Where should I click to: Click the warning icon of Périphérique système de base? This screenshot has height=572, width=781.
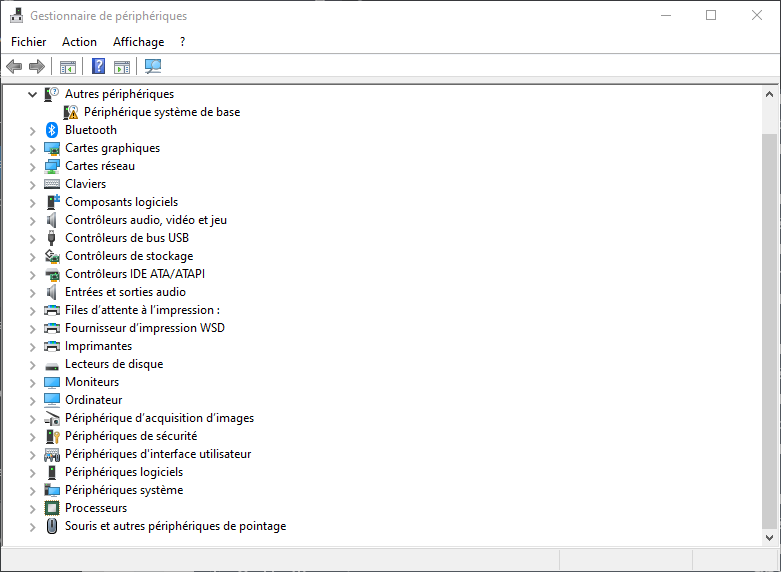[71, 112]
